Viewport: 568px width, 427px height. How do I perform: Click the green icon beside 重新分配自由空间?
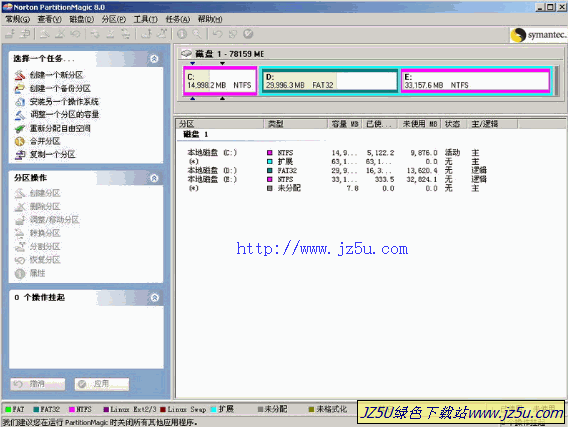coord(20,129)
